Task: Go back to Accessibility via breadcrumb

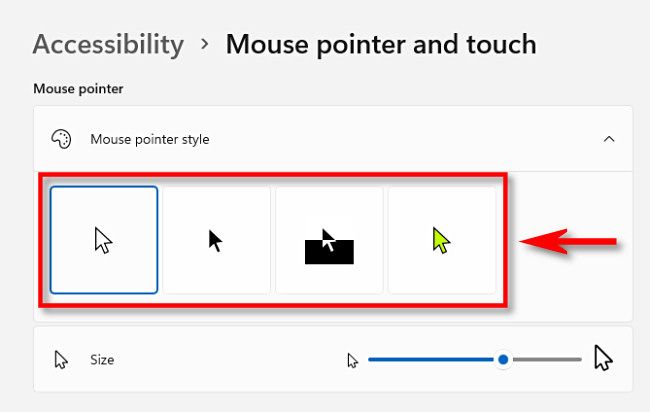Action: coord(108,45)
